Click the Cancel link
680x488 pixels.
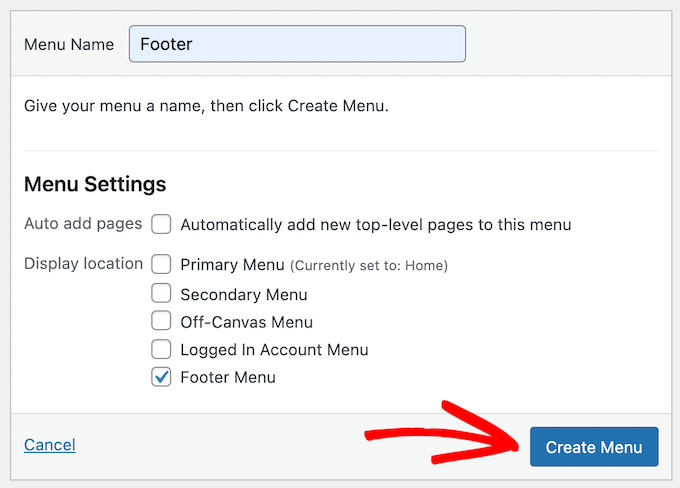[50, 445]
